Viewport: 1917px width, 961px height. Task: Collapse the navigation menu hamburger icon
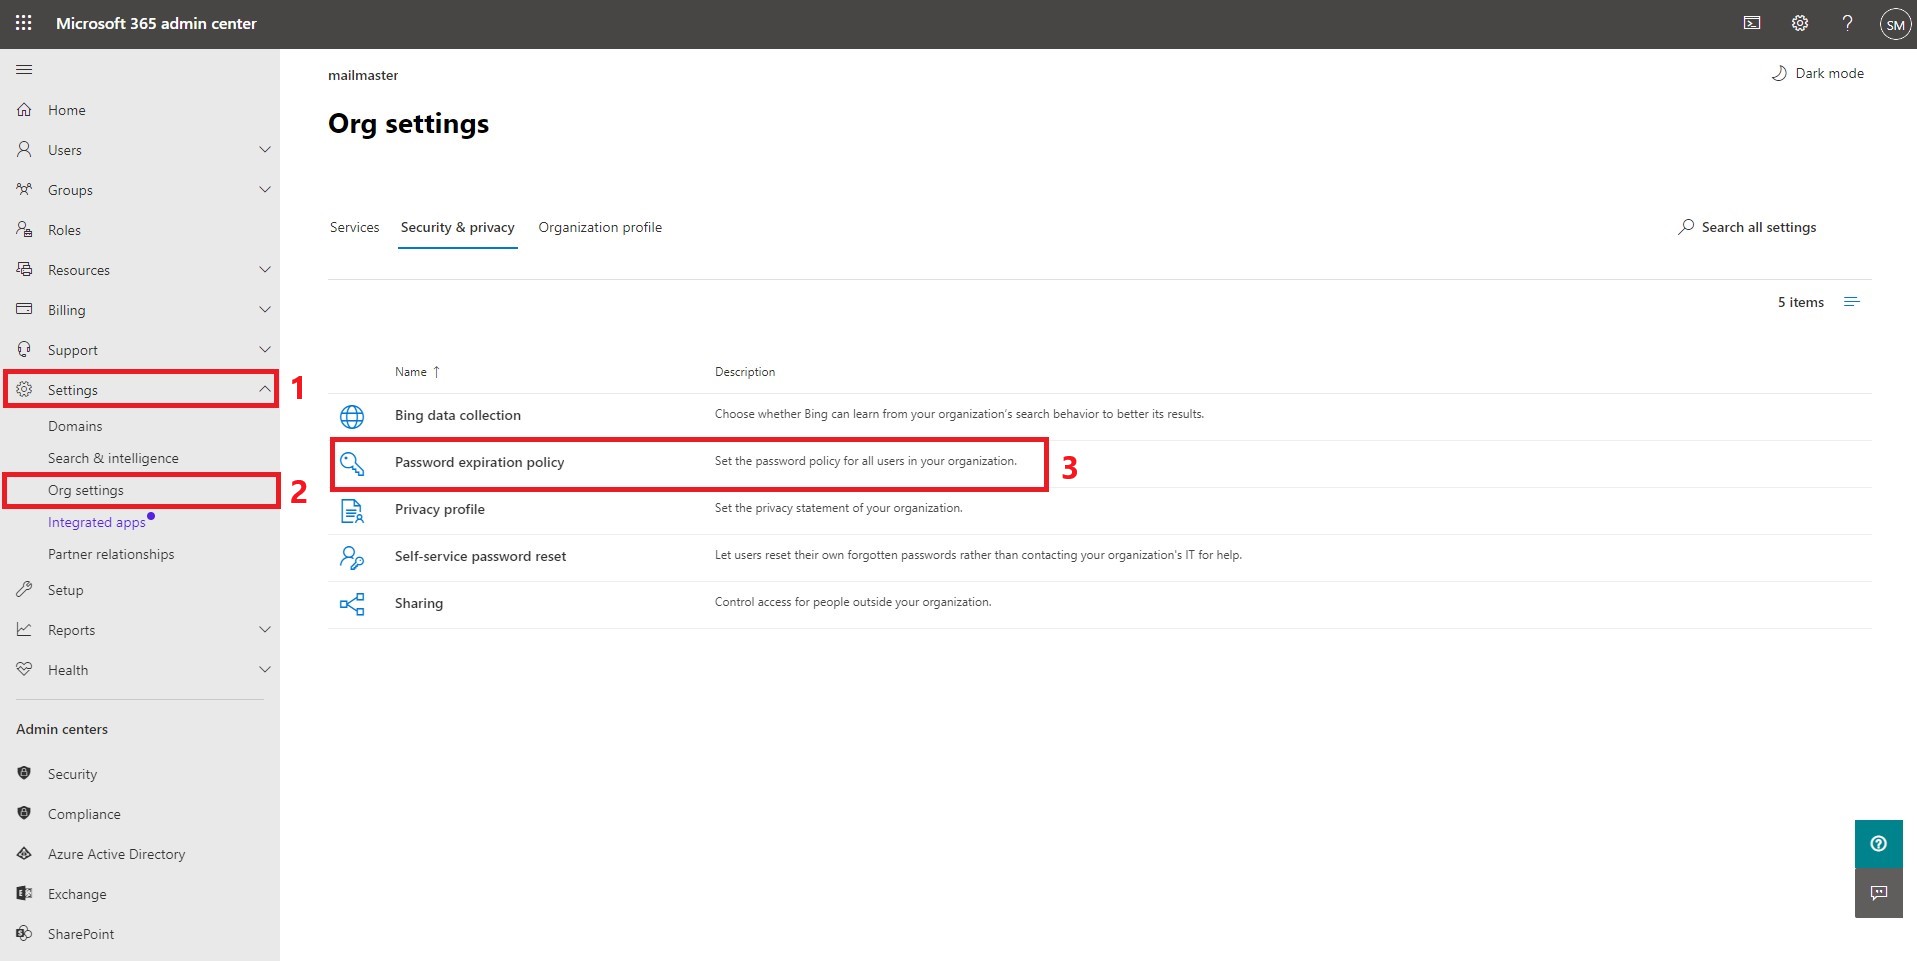pos(24,69)
